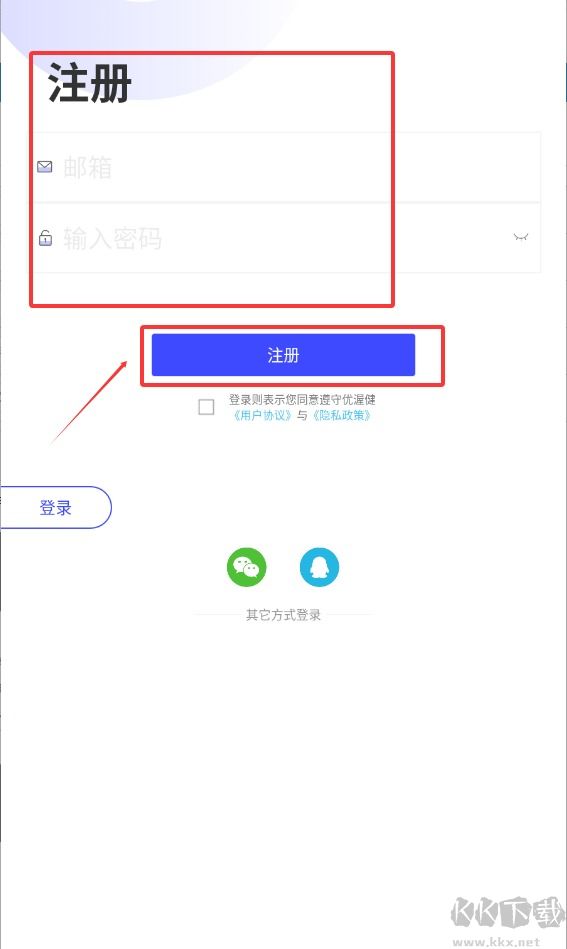The width and height of the screenshot is (567, 949).
Task: Submit with the blue 注册 button
Action: click(x=283, y=355)
